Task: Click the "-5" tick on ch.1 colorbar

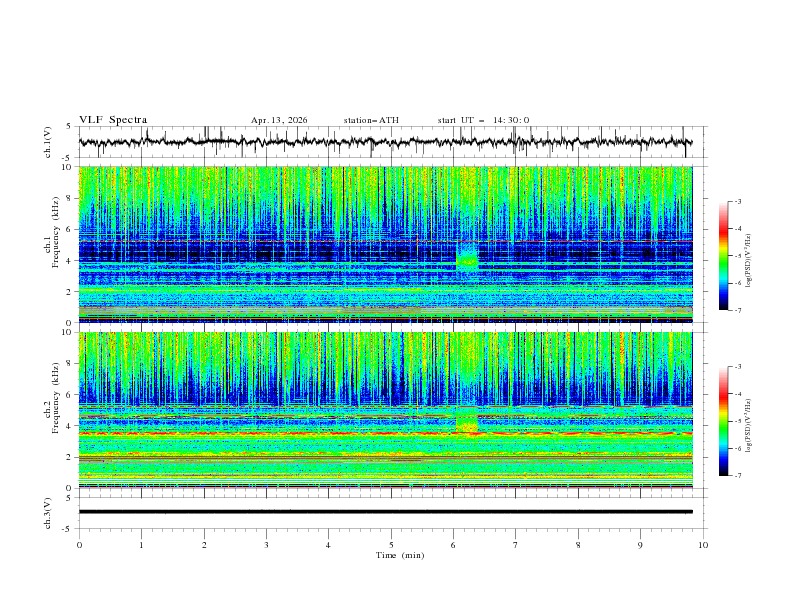Action: pyautogui.click(x=738, y=256)
